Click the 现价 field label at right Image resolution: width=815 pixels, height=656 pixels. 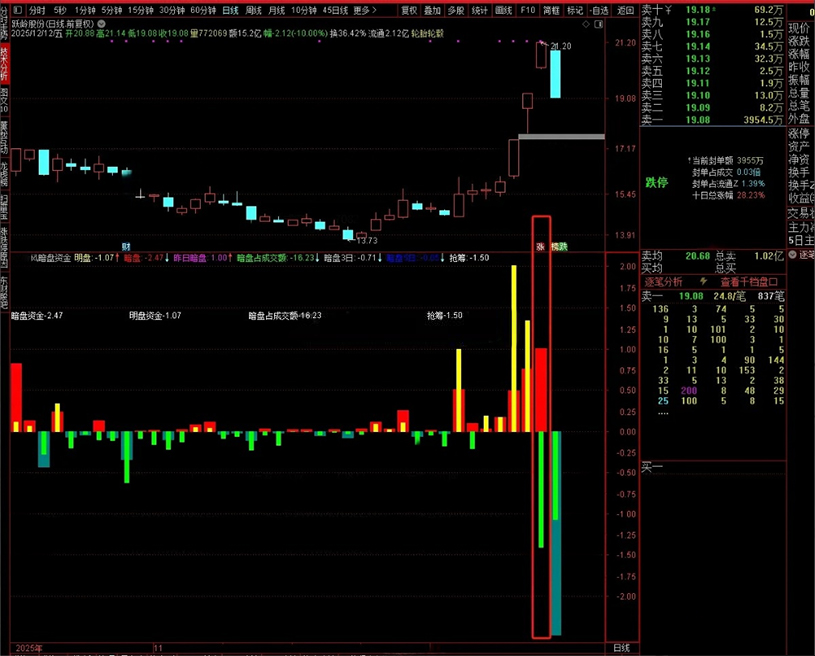tap(799, 28)
